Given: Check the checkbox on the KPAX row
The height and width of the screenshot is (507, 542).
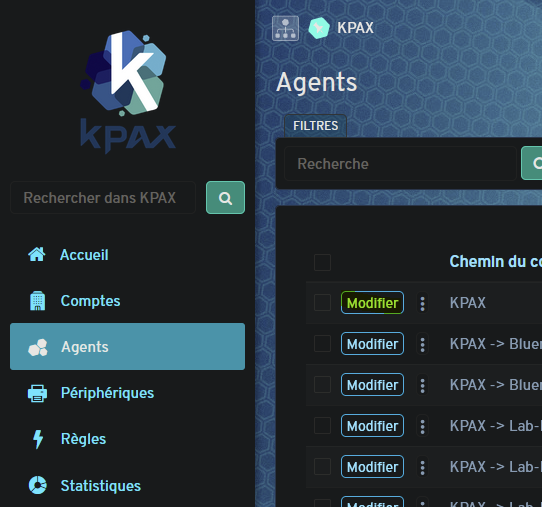Looking at the screenshot, I should coord(322,303).
